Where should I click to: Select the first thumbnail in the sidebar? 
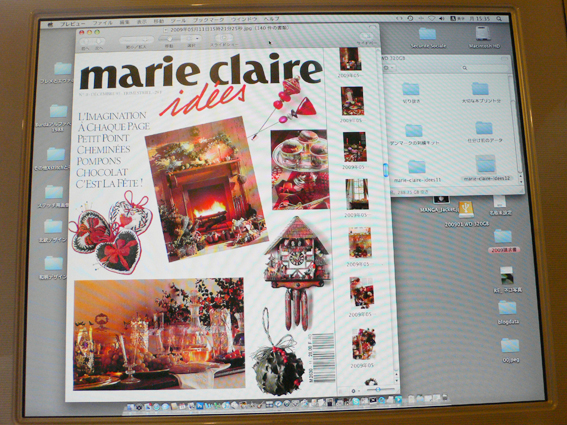tap(350, 59)
